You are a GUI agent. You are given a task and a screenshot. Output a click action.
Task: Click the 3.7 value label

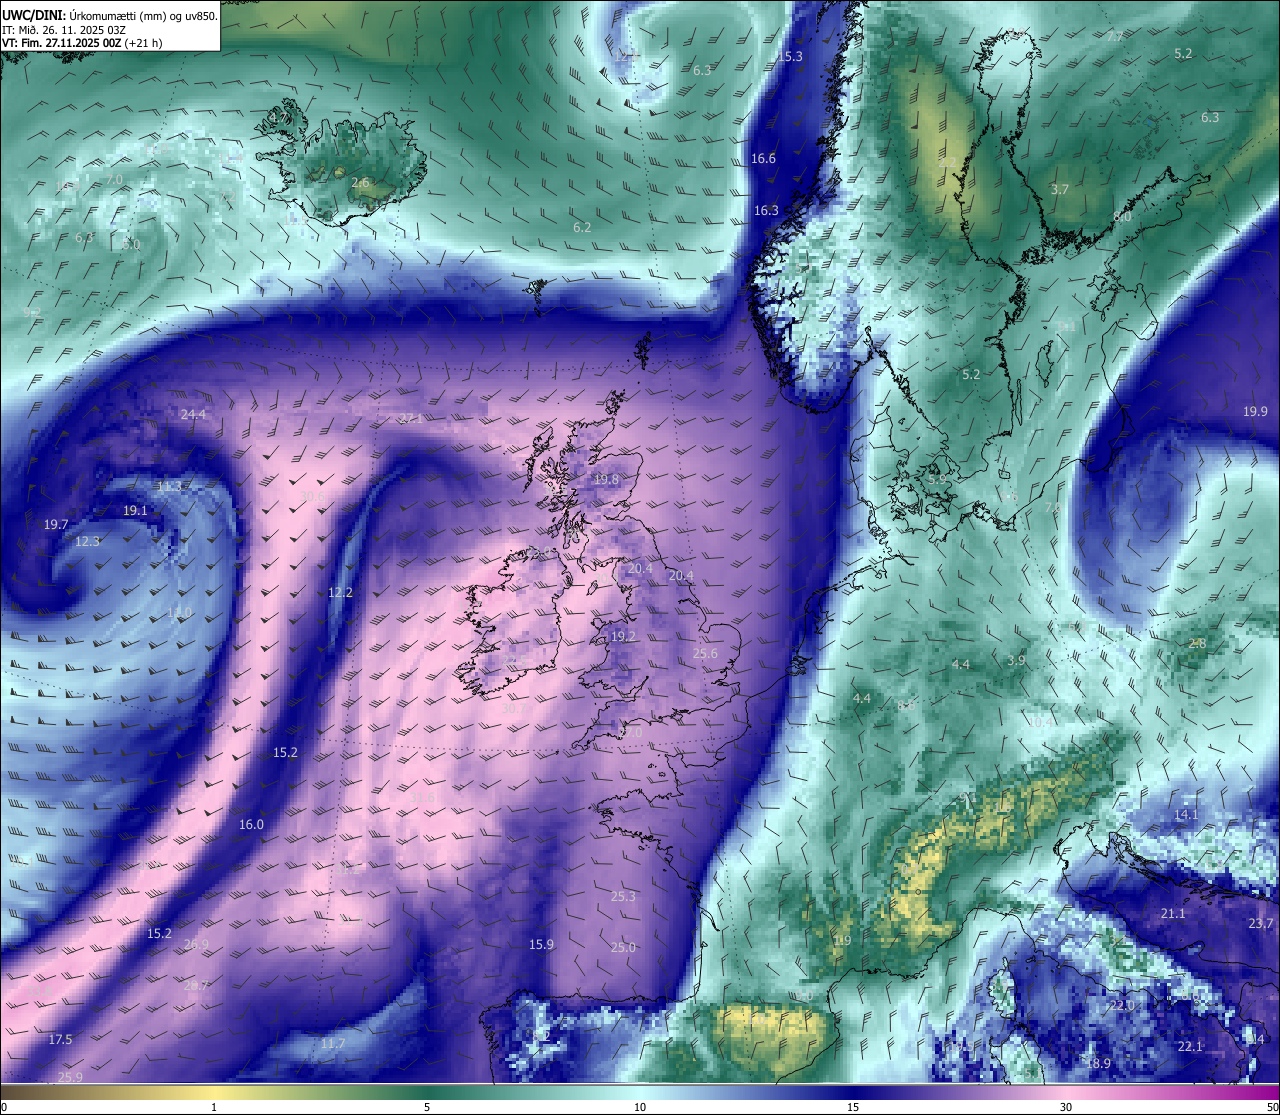point(1060,189)
